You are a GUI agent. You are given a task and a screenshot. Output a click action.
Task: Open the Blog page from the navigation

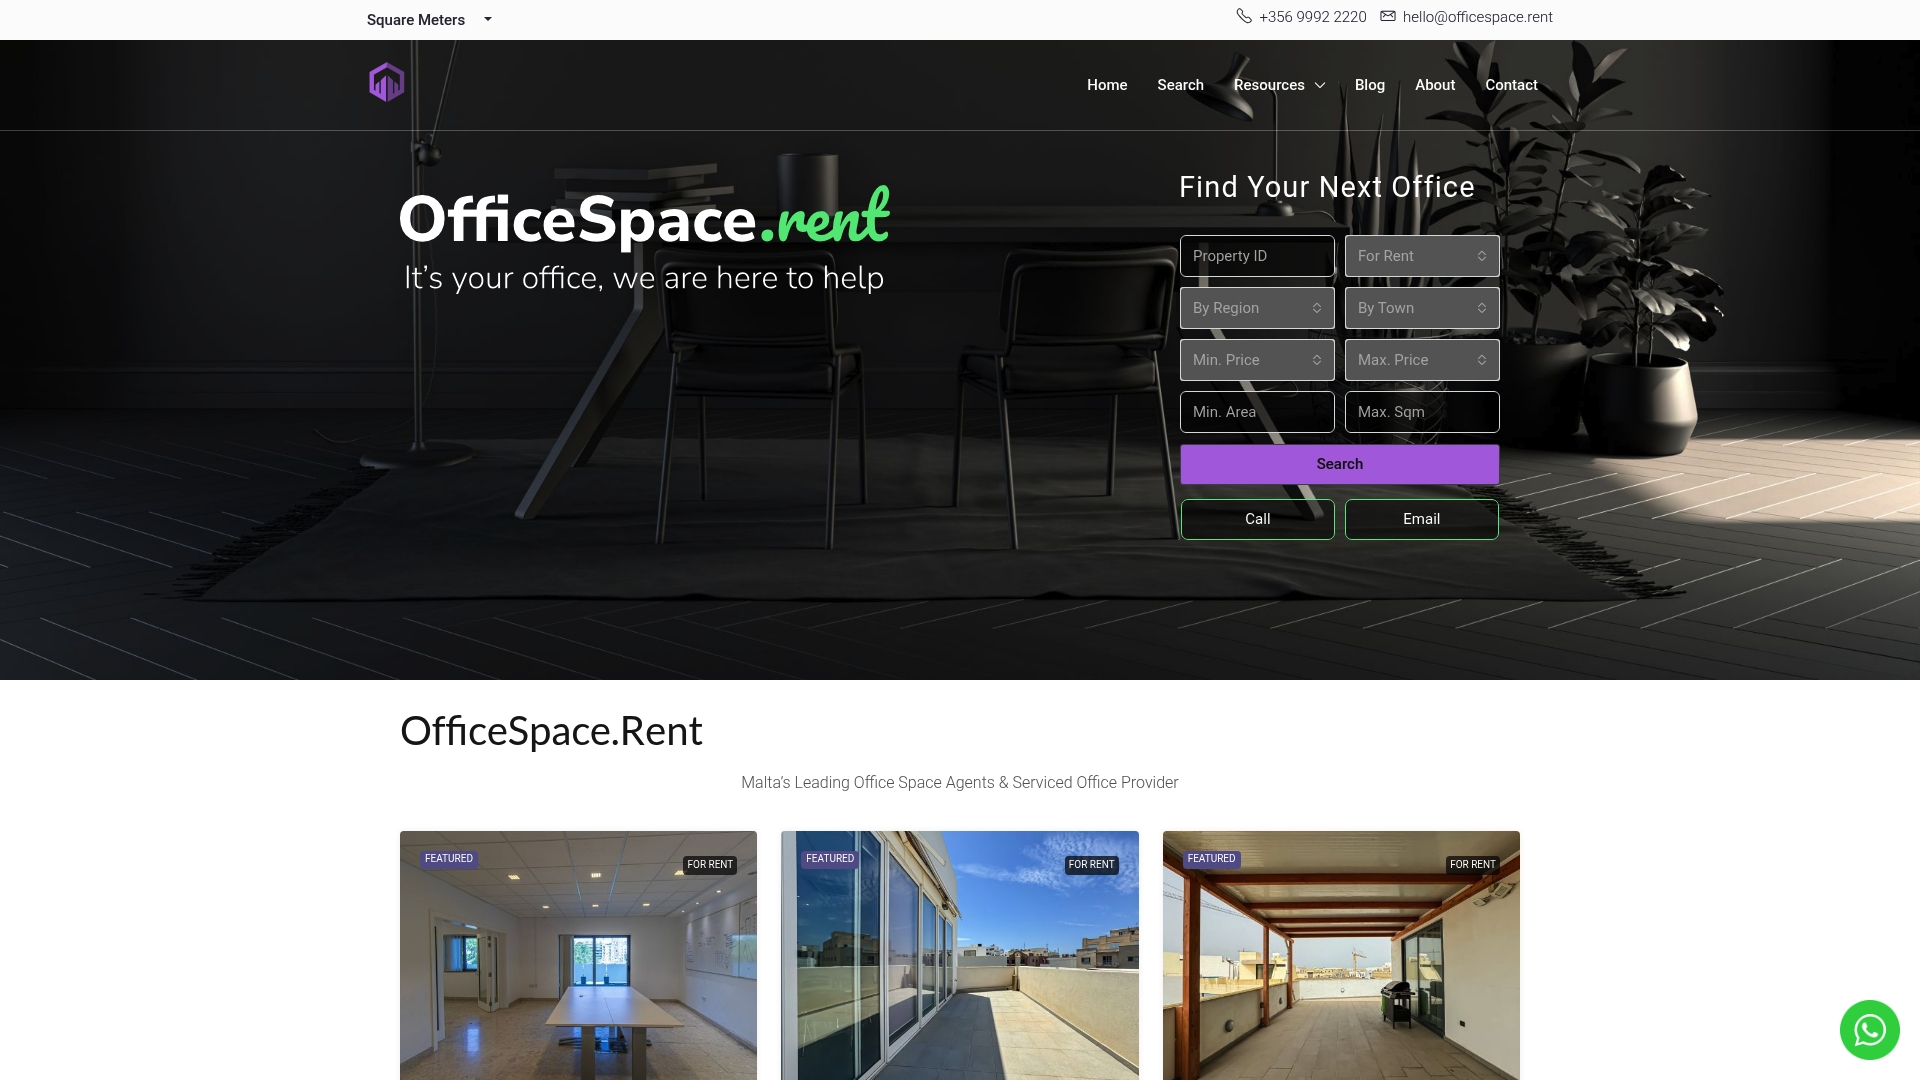point(1369,85)
